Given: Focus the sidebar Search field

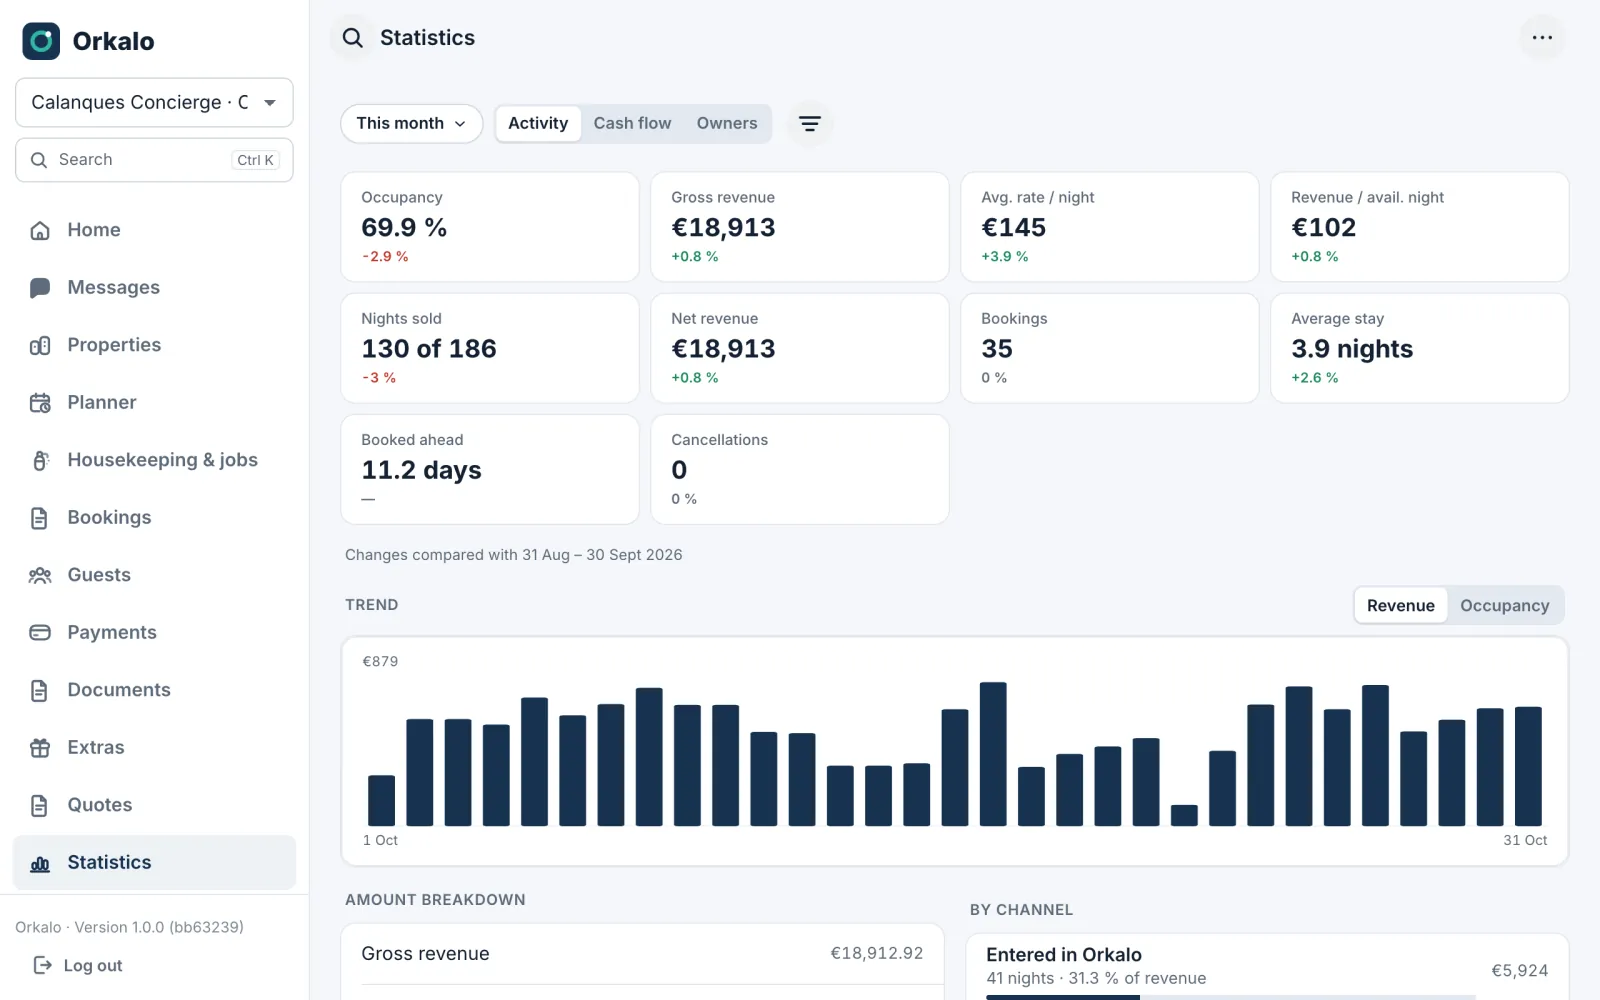Looking at the screenshot, I should [154, 160].
